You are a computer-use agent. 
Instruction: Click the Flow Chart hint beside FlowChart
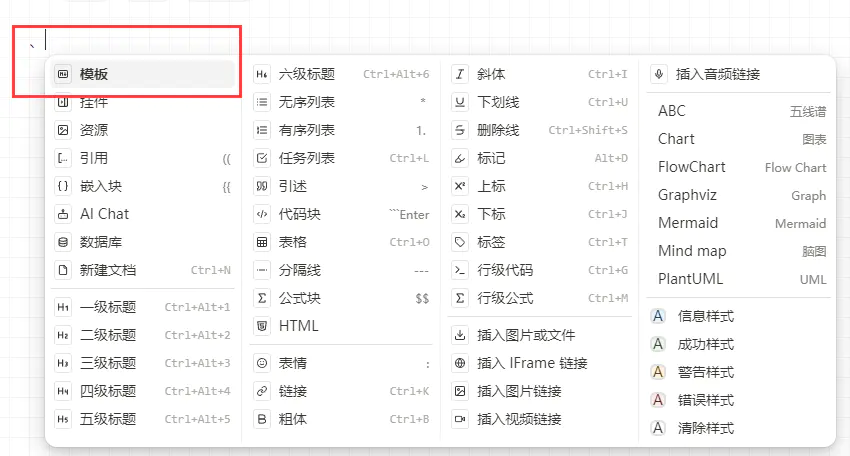tap(795, 168)
